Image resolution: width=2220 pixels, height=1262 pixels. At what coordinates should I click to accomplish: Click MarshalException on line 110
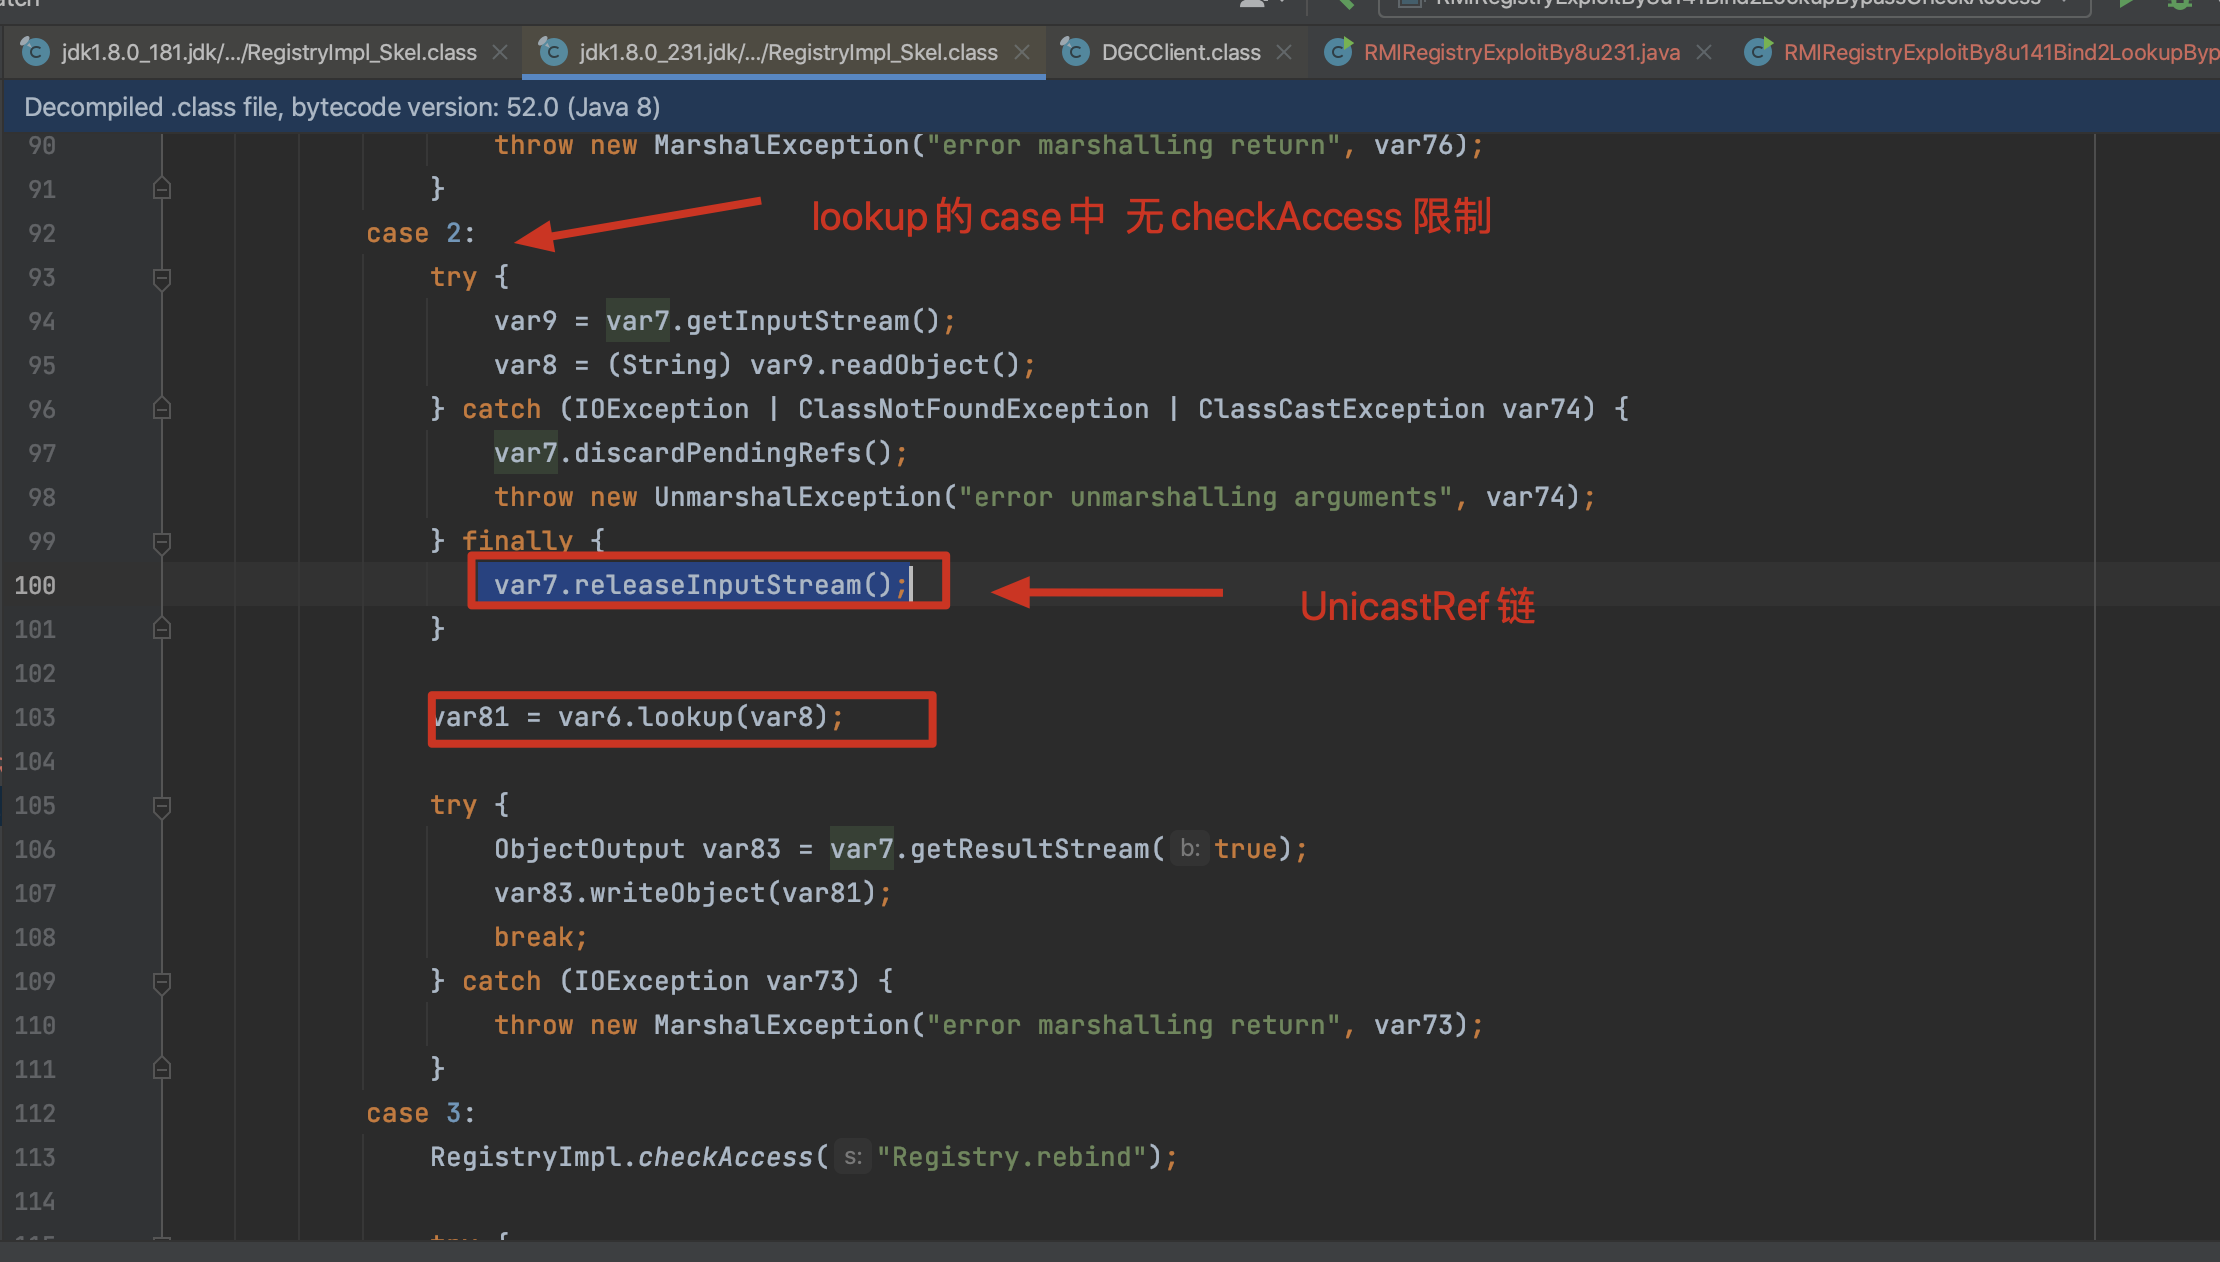[781, 1025]
